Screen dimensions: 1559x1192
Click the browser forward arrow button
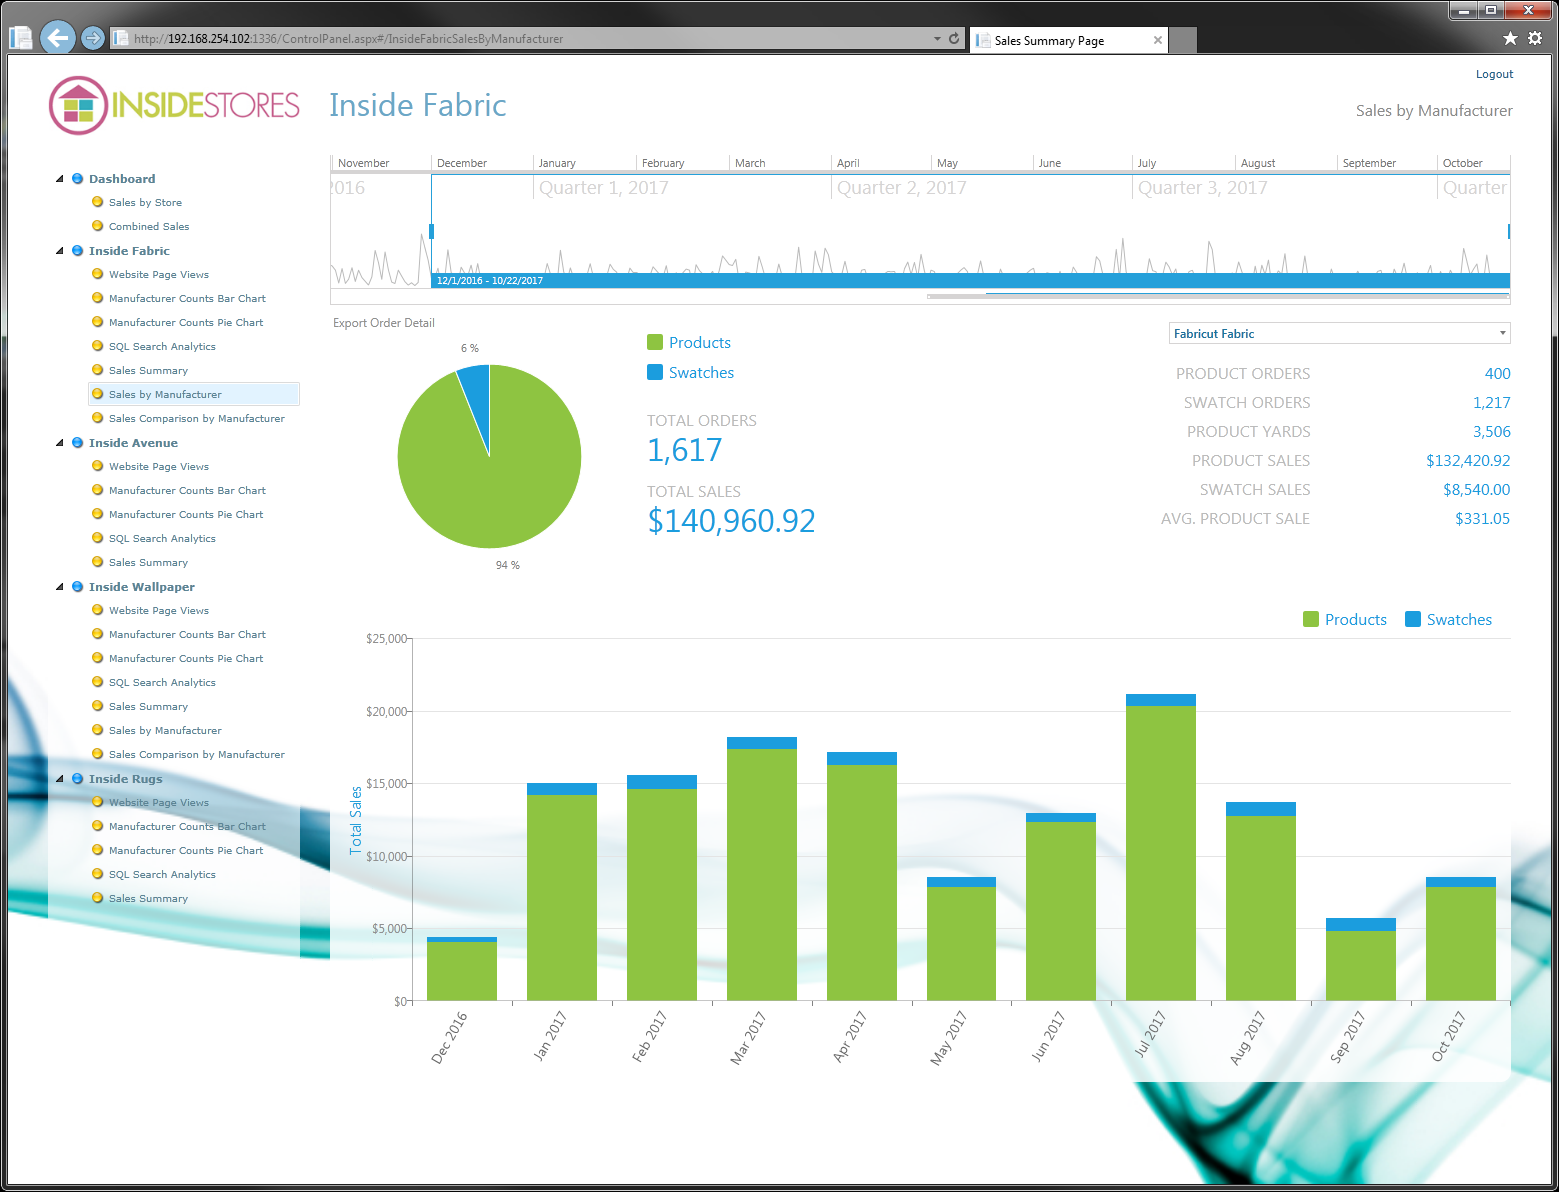click(92, 38)
